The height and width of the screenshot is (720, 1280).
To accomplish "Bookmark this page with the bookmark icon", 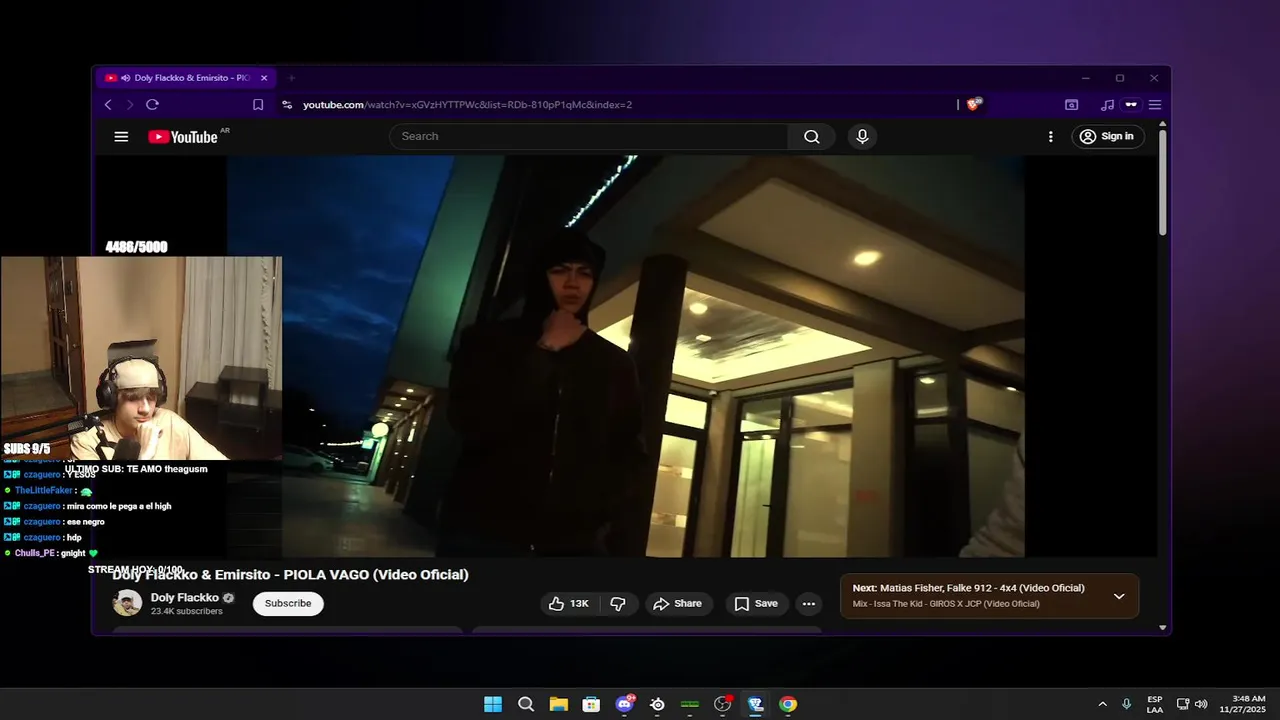I will tap(258, 105).
